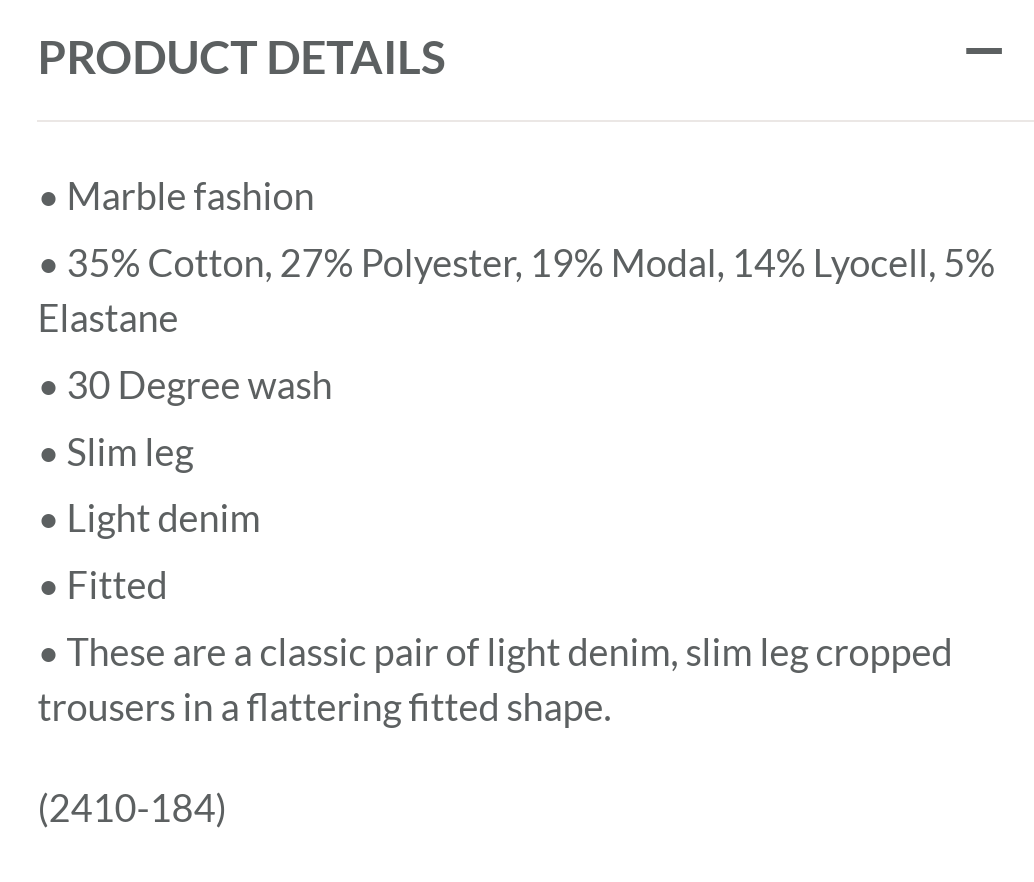This screenshot has height=882, width=1034.
Task: Select the Marble fashion bullet point
Action: [x=190, y=196]
